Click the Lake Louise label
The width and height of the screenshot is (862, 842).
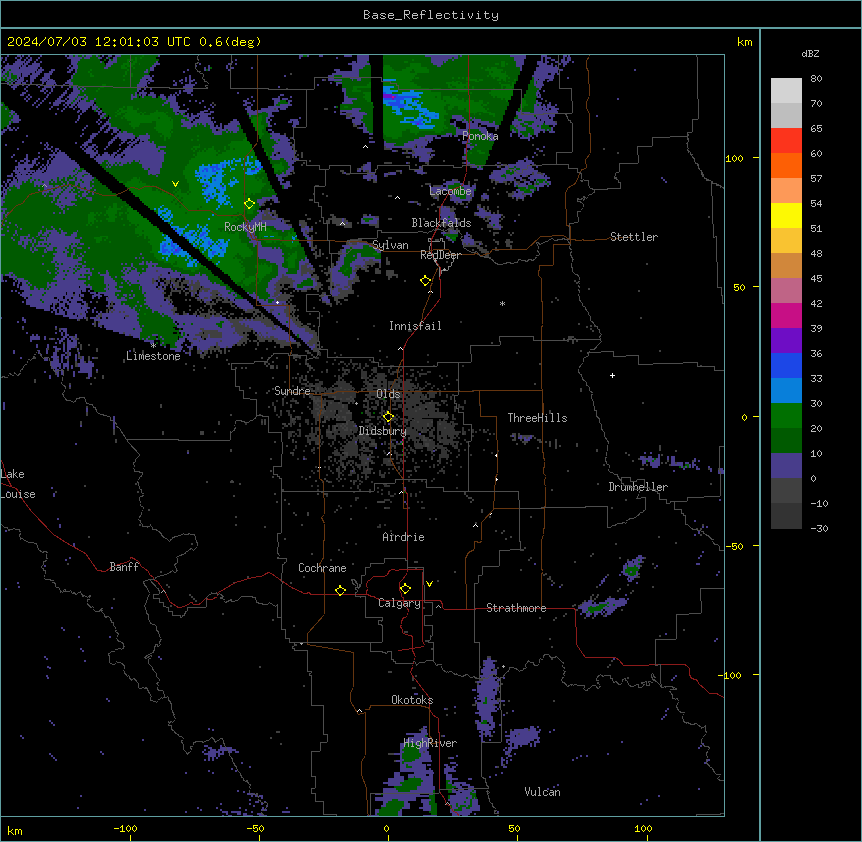pyautogui.click(x=18, y=484)
